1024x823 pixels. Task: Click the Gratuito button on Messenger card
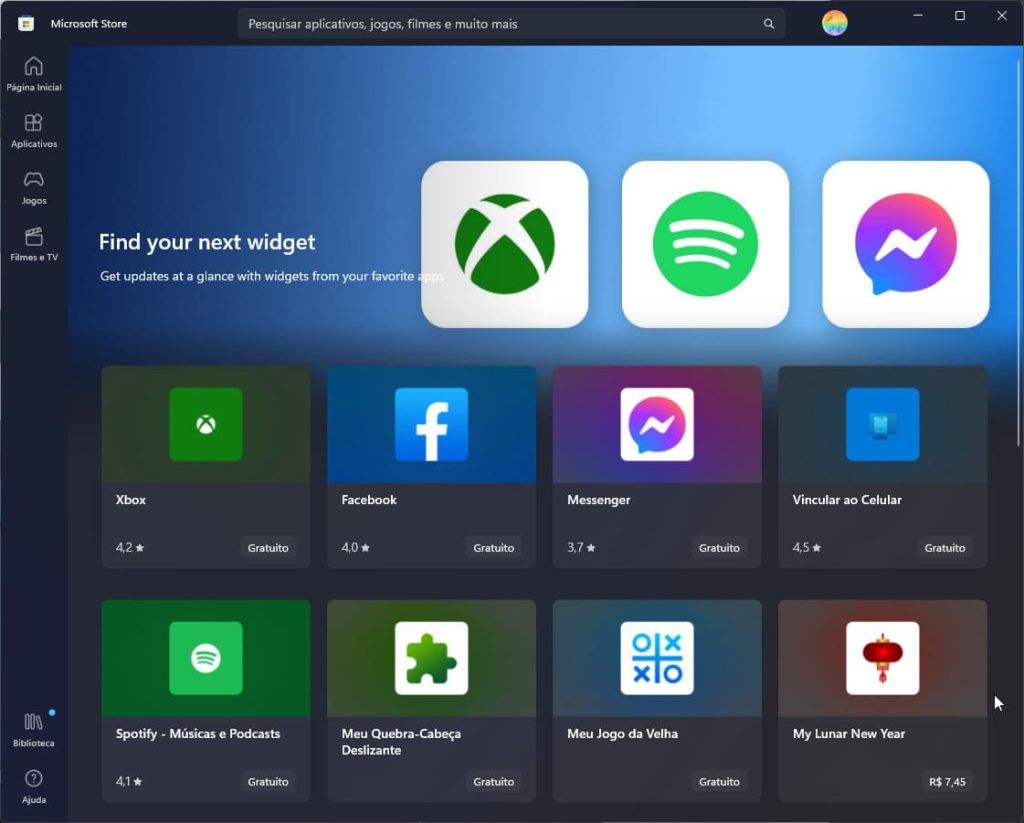coord(719,547)
